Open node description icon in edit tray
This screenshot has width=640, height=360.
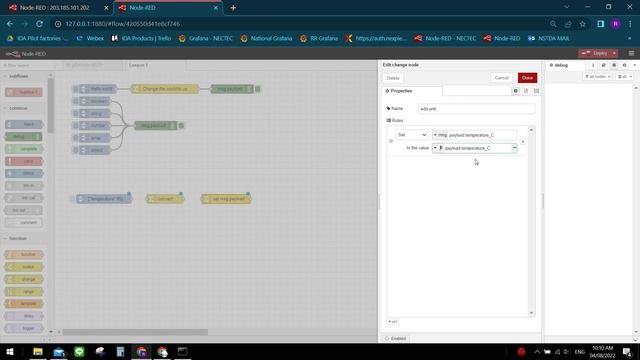point(526,91)
